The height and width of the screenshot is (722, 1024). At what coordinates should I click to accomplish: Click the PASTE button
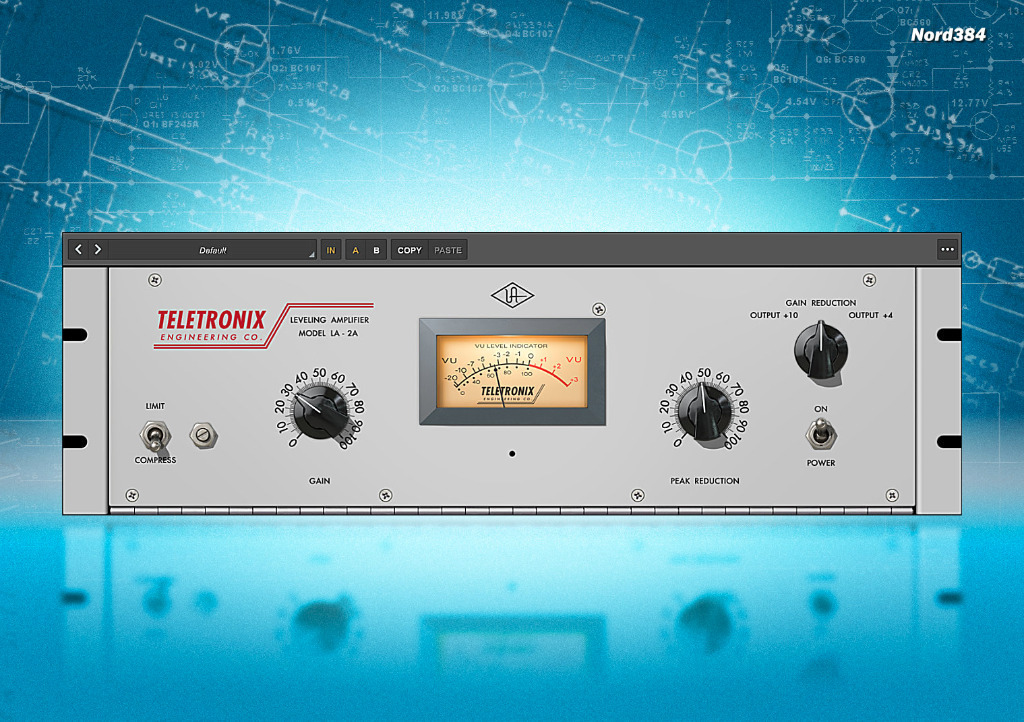point(448,250)
